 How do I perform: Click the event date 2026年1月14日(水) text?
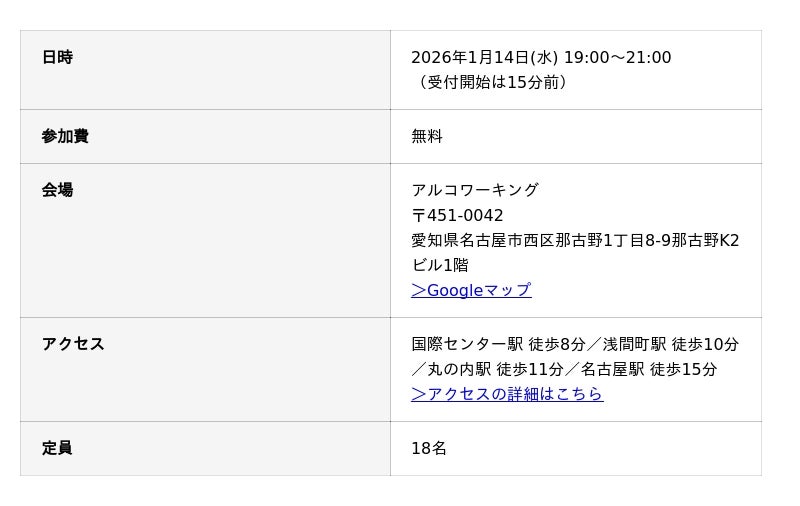click(x=484, y=57)
